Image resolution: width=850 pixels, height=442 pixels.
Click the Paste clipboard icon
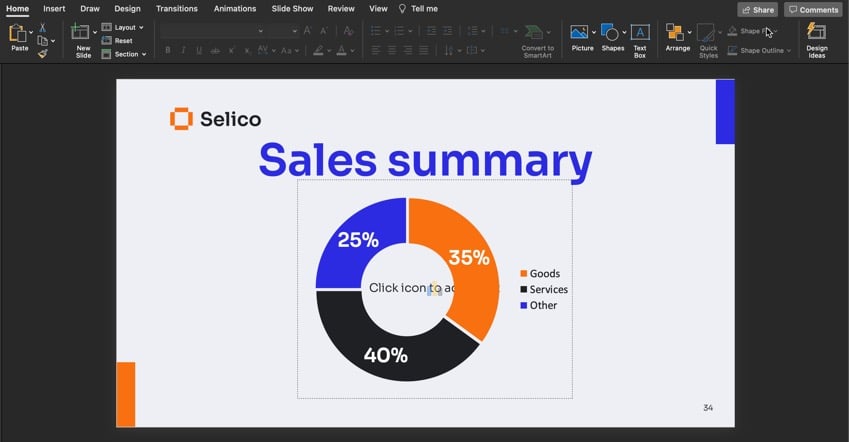click(17, 35)
